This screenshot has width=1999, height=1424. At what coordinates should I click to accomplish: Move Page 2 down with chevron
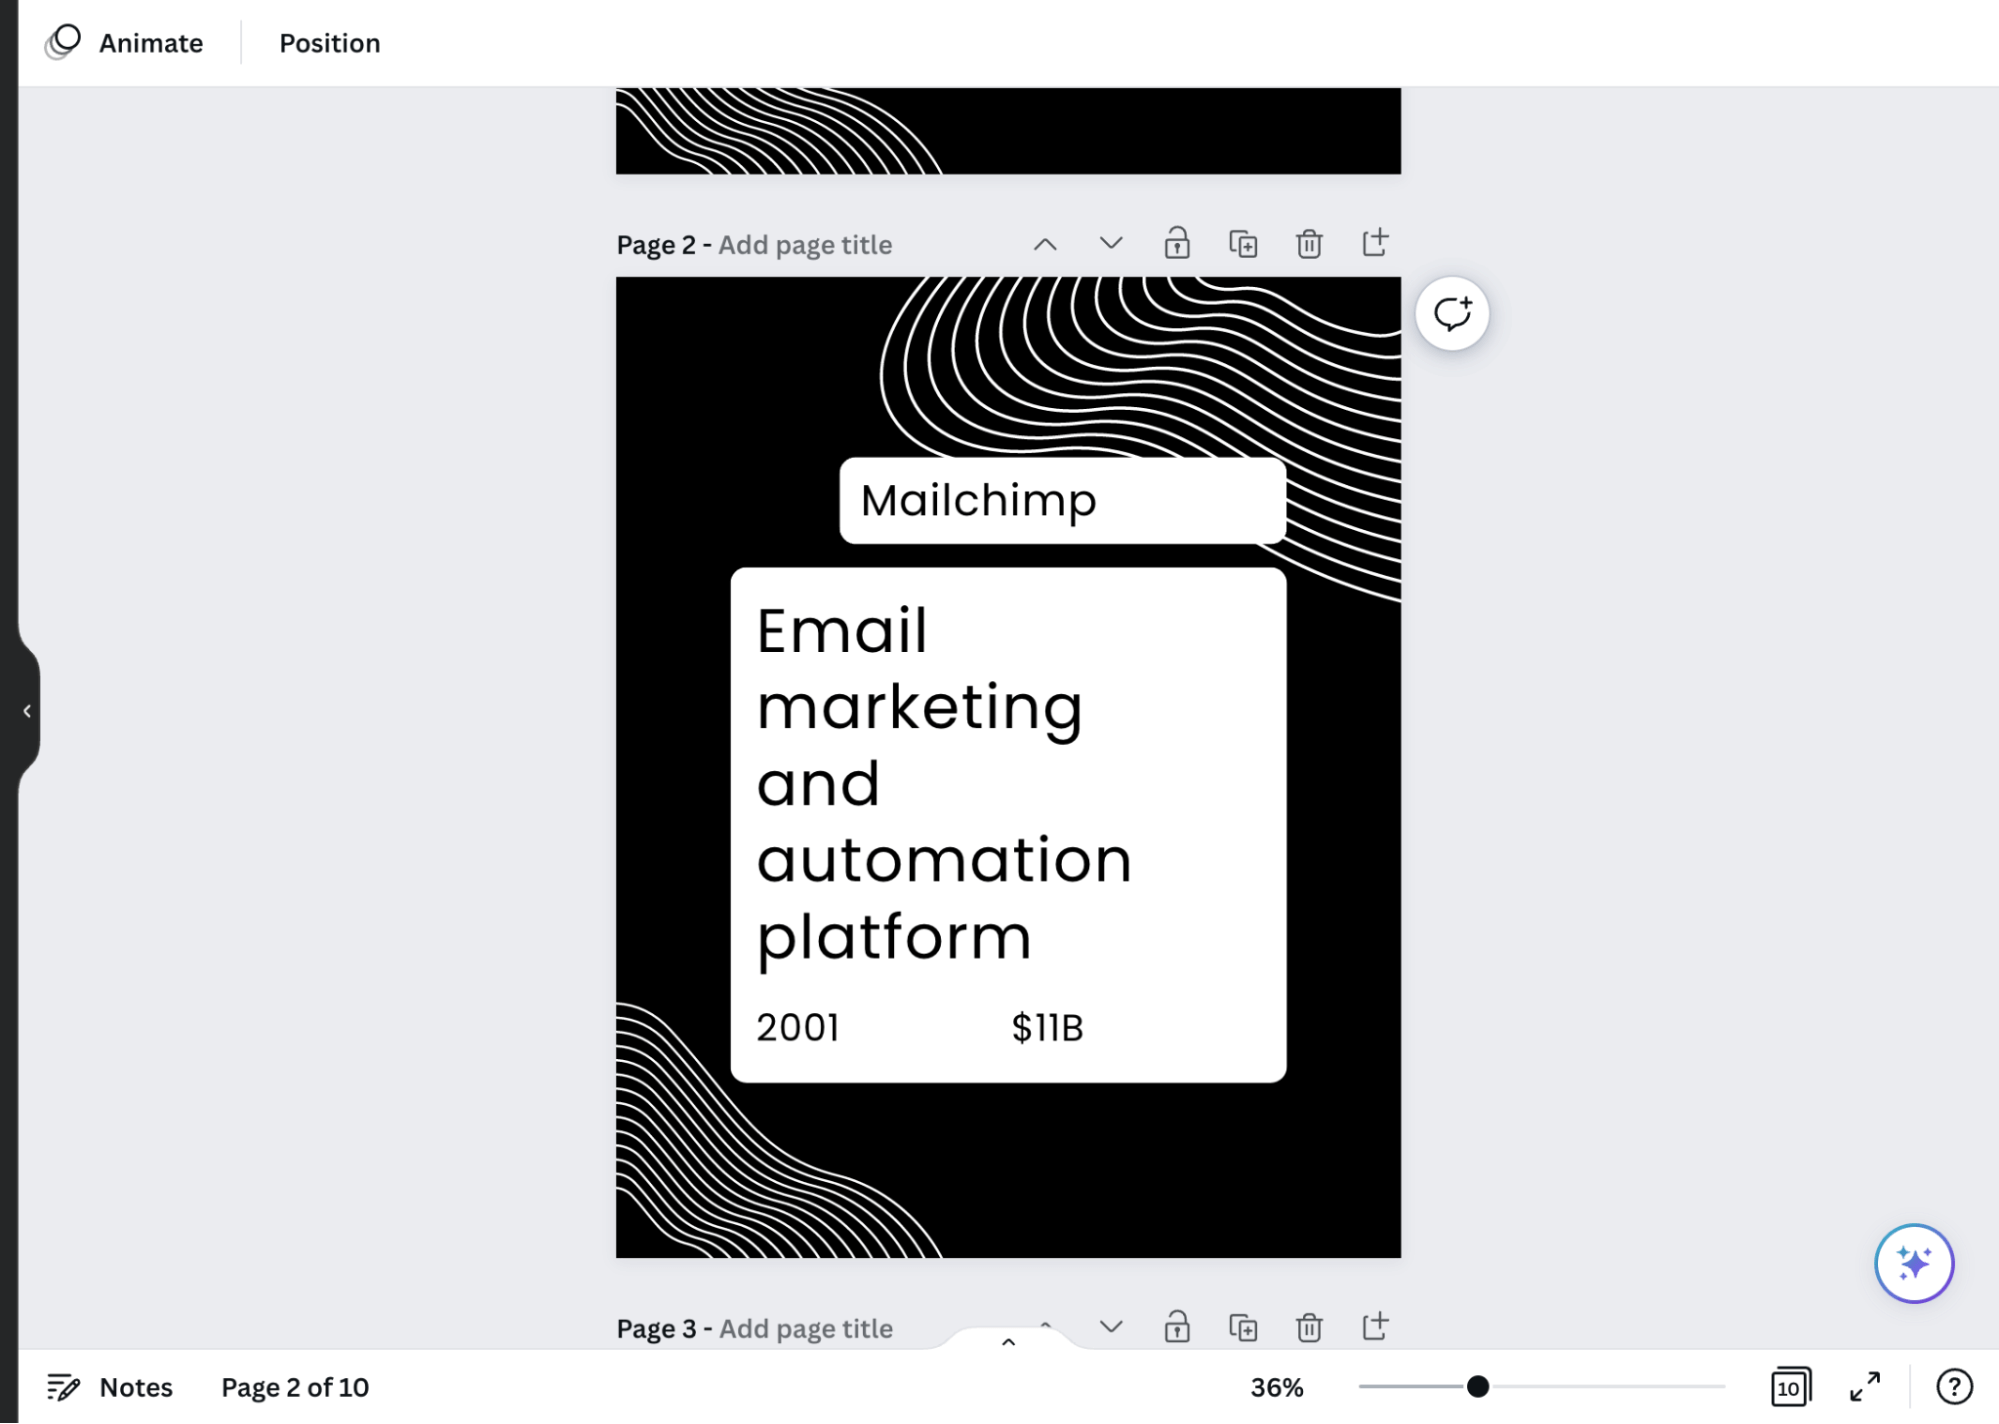pos(1111,244)
